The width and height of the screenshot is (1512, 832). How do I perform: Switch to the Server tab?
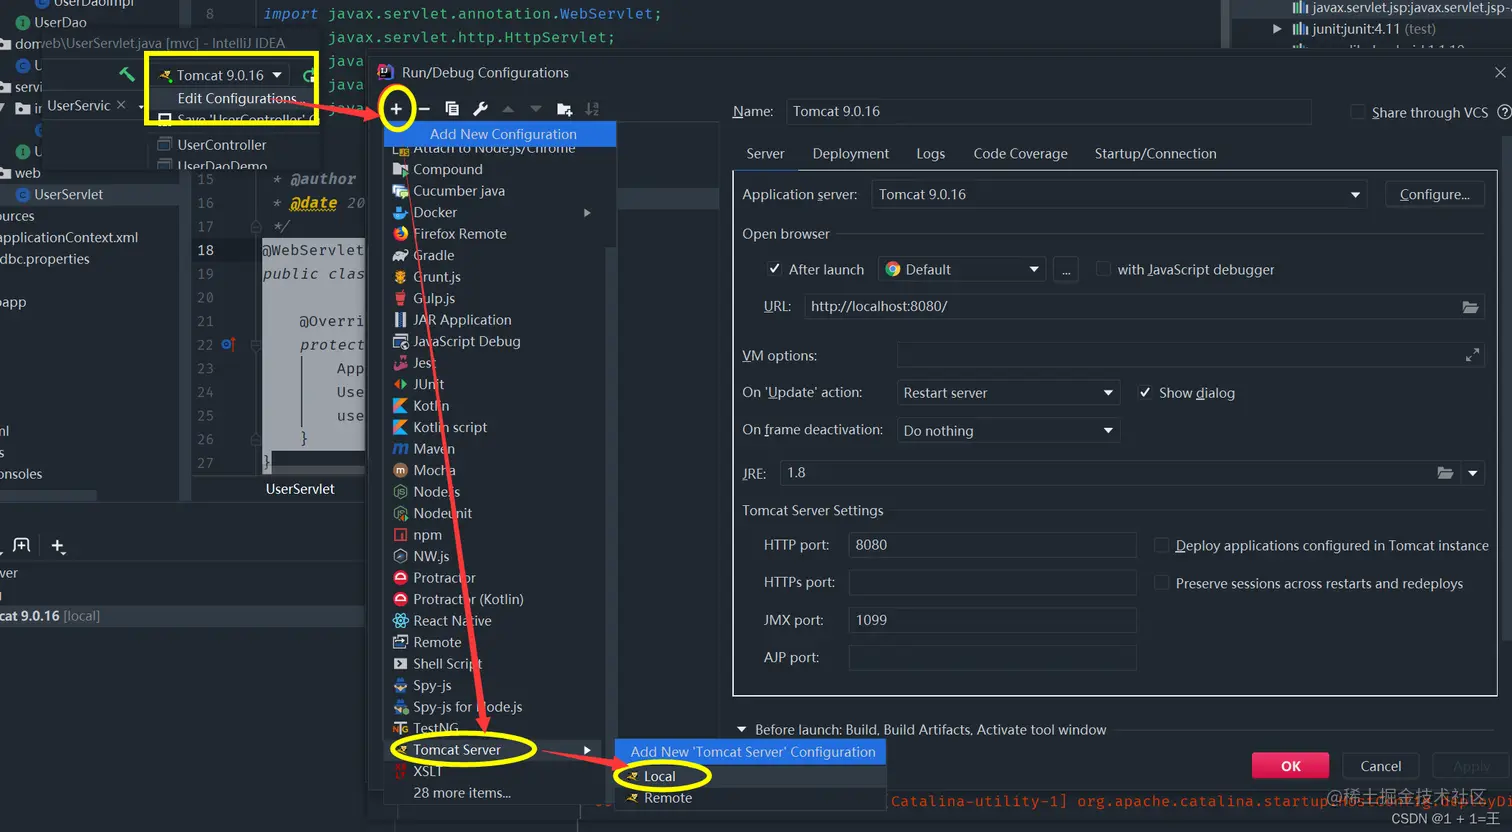pyautogui.click(x=765, y=154)
